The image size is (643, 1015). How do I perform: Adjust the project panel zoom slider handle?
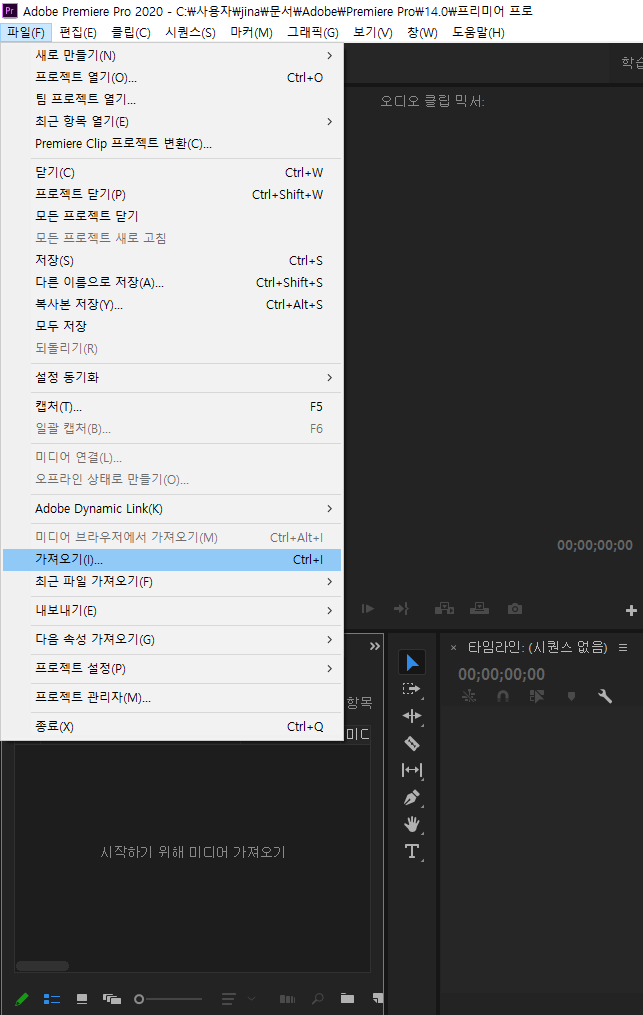click(139, 999)
